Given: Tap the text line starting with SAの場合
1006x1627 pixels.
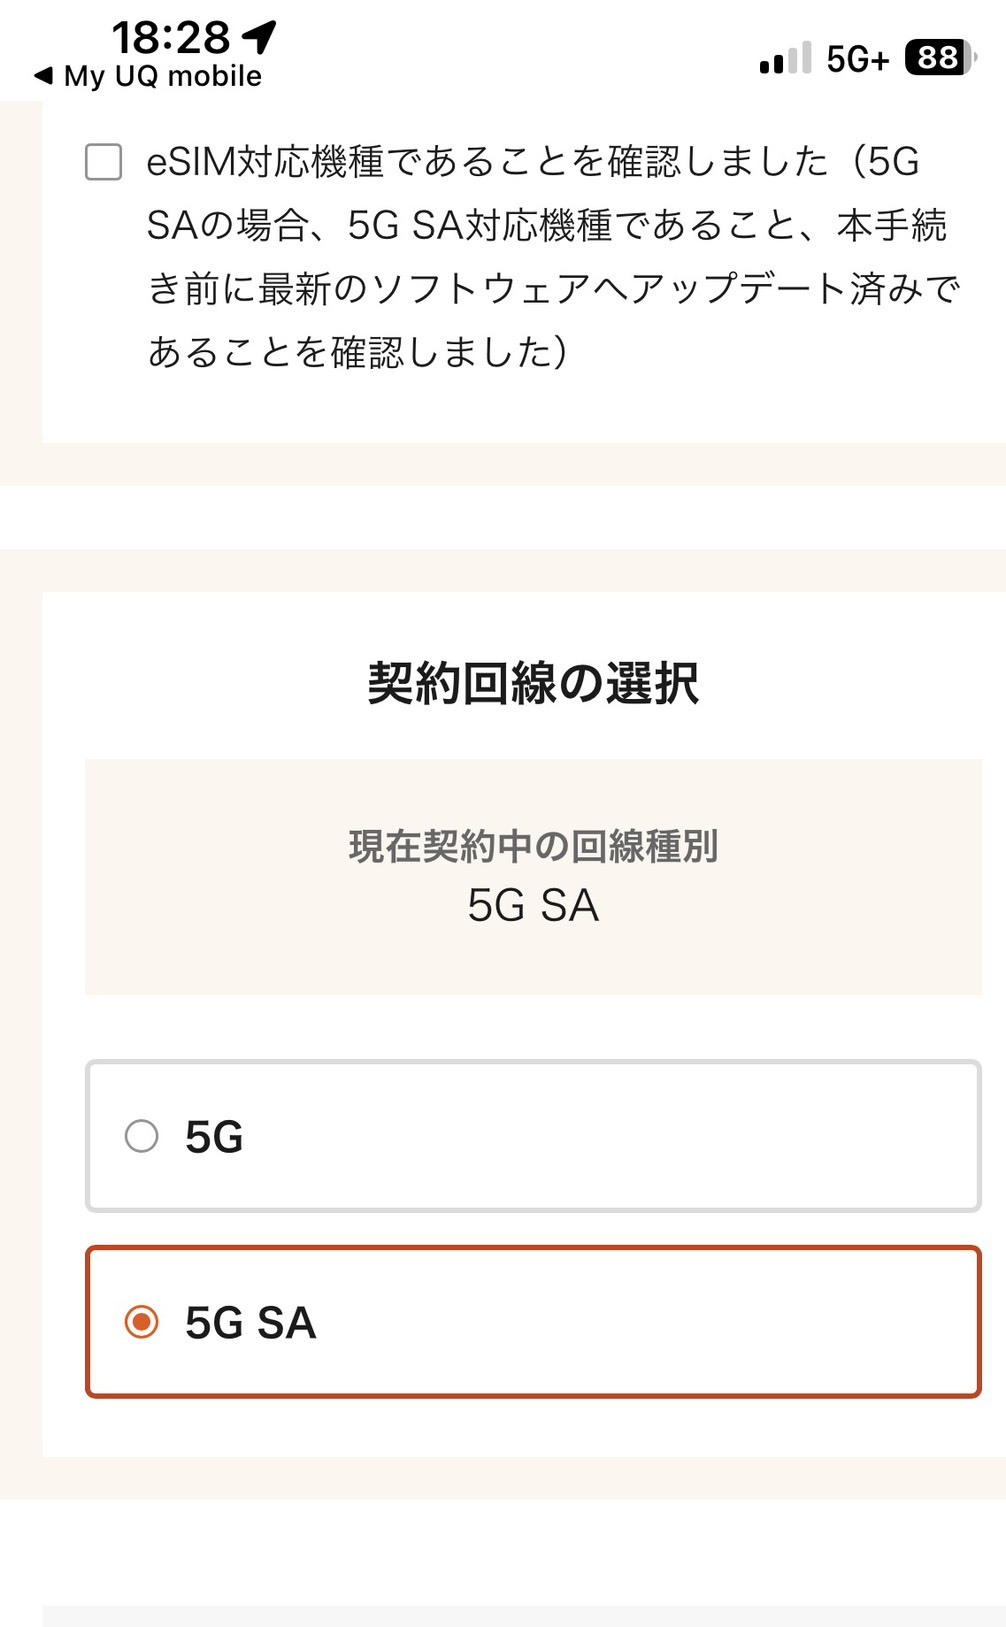Looking at the screenshot, I should click(x=546, y=226).
